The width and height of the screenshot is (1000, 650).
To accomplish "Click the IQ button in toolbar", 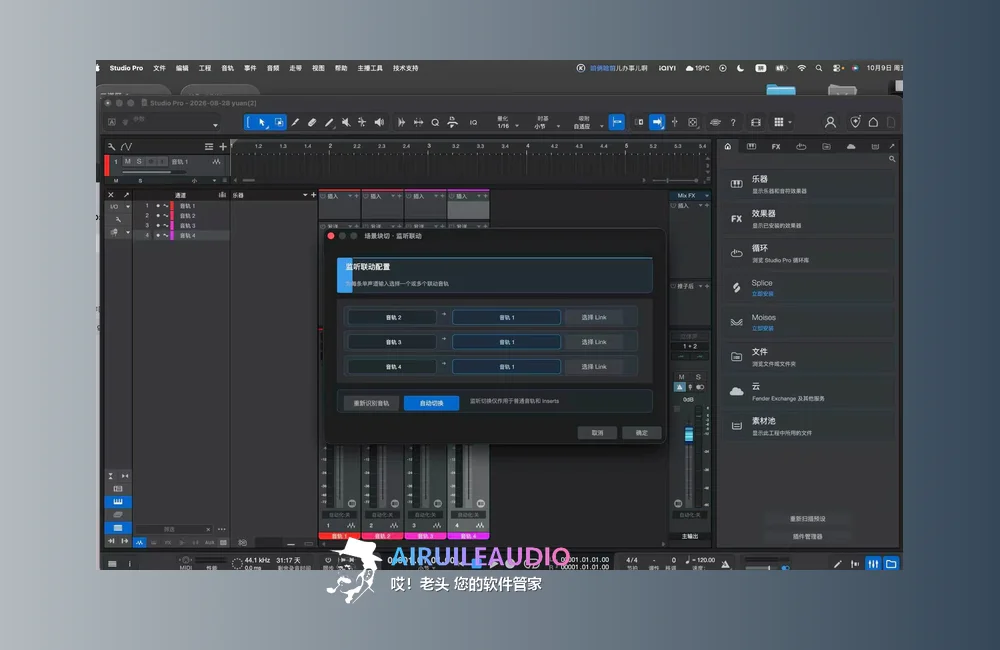I will 473,122.
